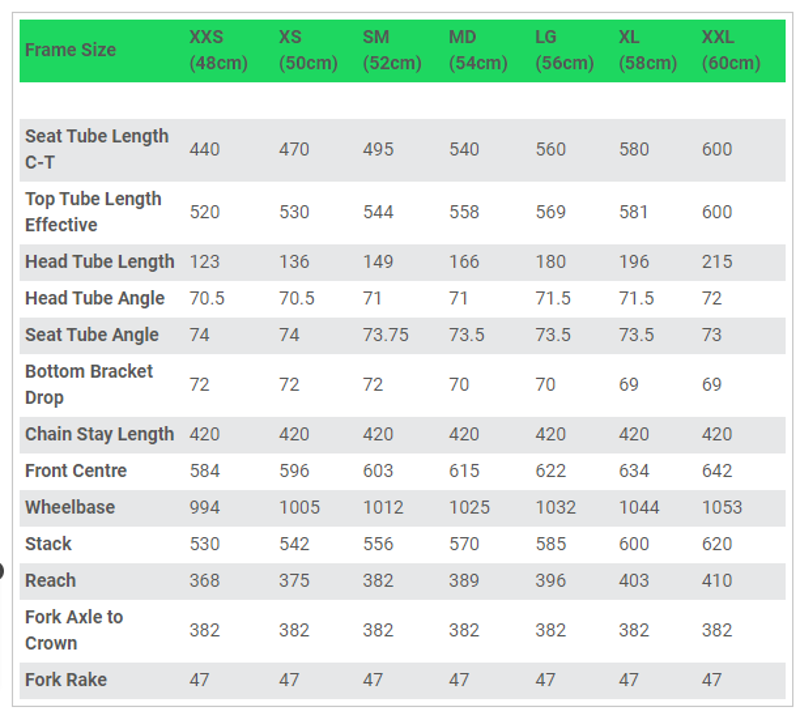Screen dimensions: 800x724
Task: Click the LG (56cm) column header
Action: (564, 50)
